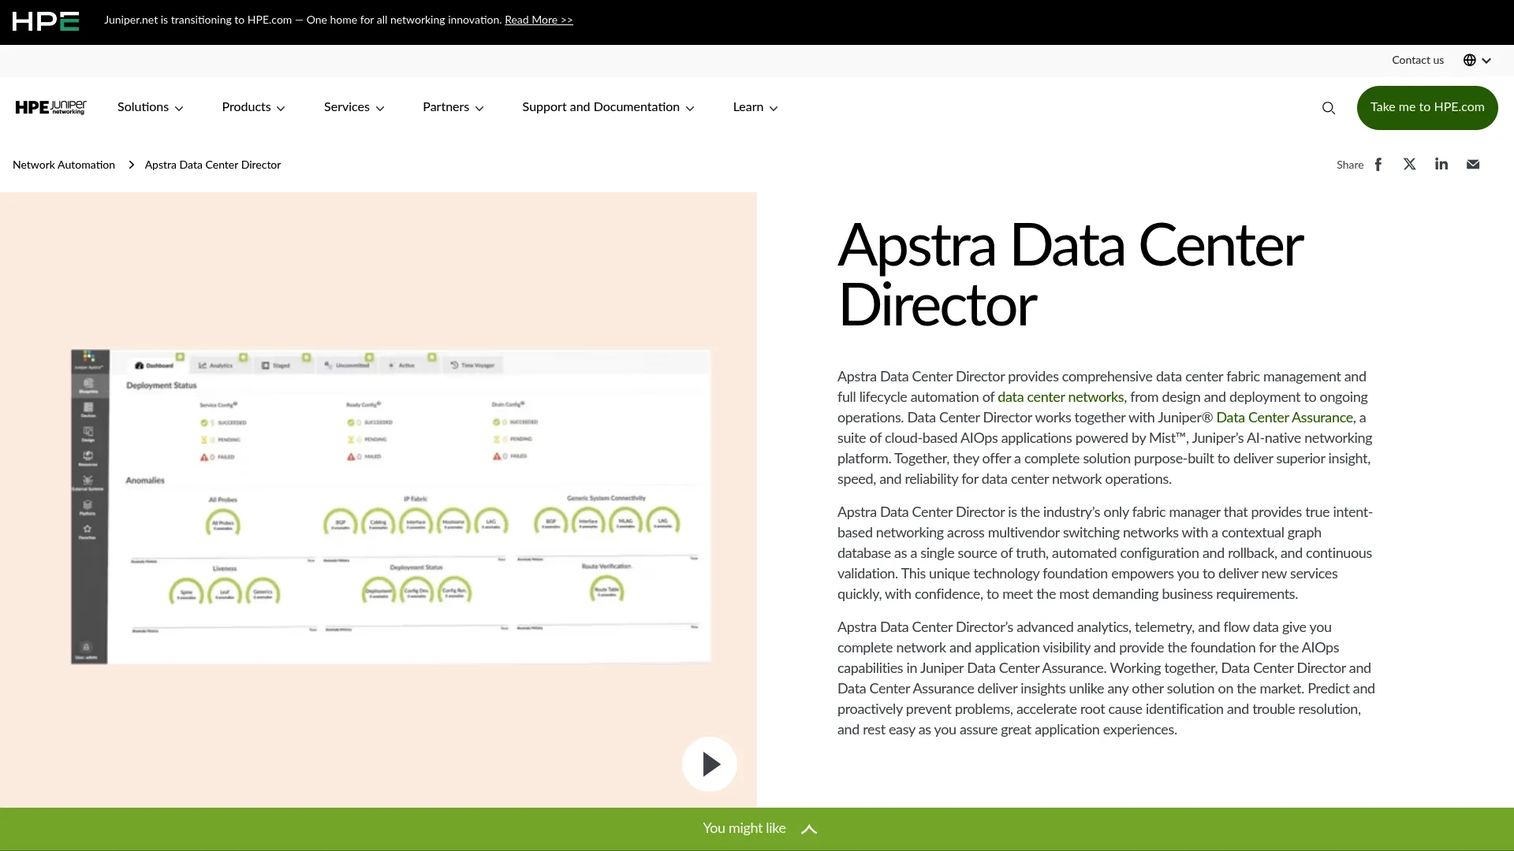Share page on Facebook
The width and height of the screenshot is (1514, 851).
[x=1378, y=165]
